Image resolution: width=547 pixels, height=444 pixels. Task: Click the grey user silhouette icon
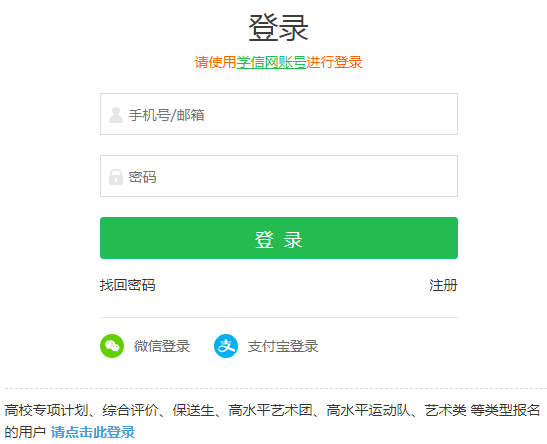(116, 115)
